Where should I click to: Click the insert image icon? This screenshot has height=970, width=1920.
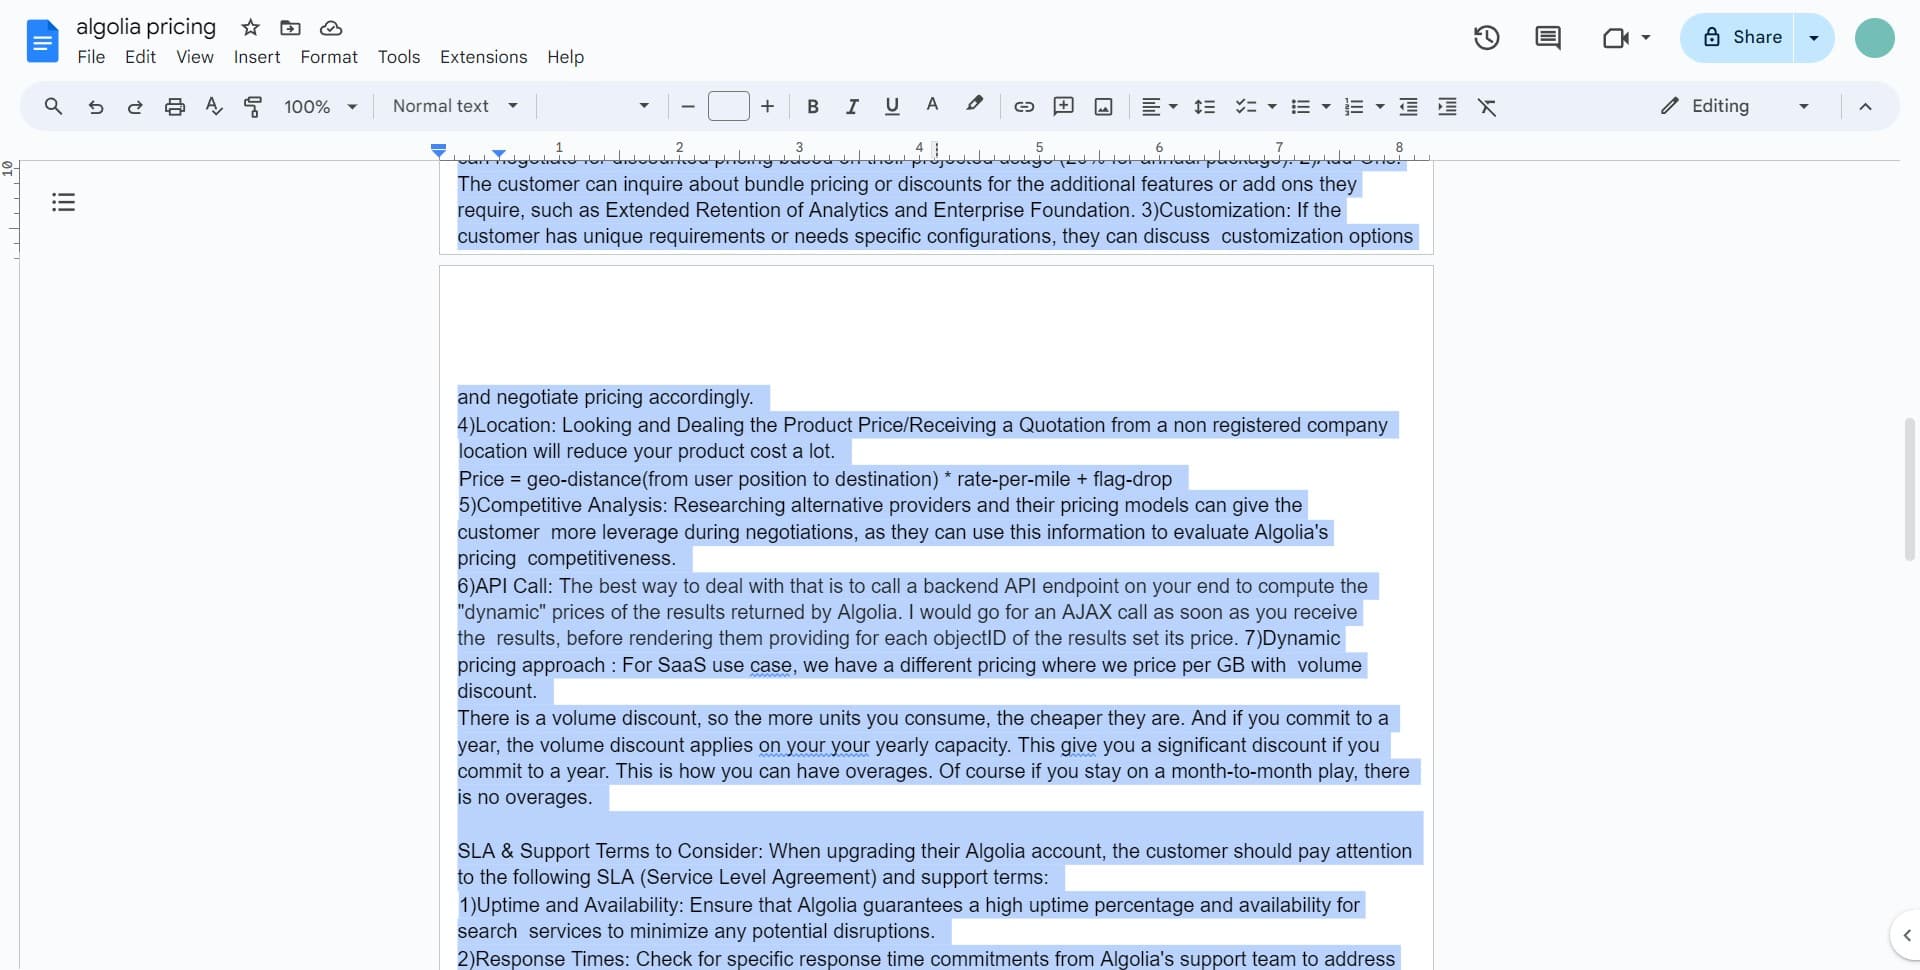(1103, 107)
